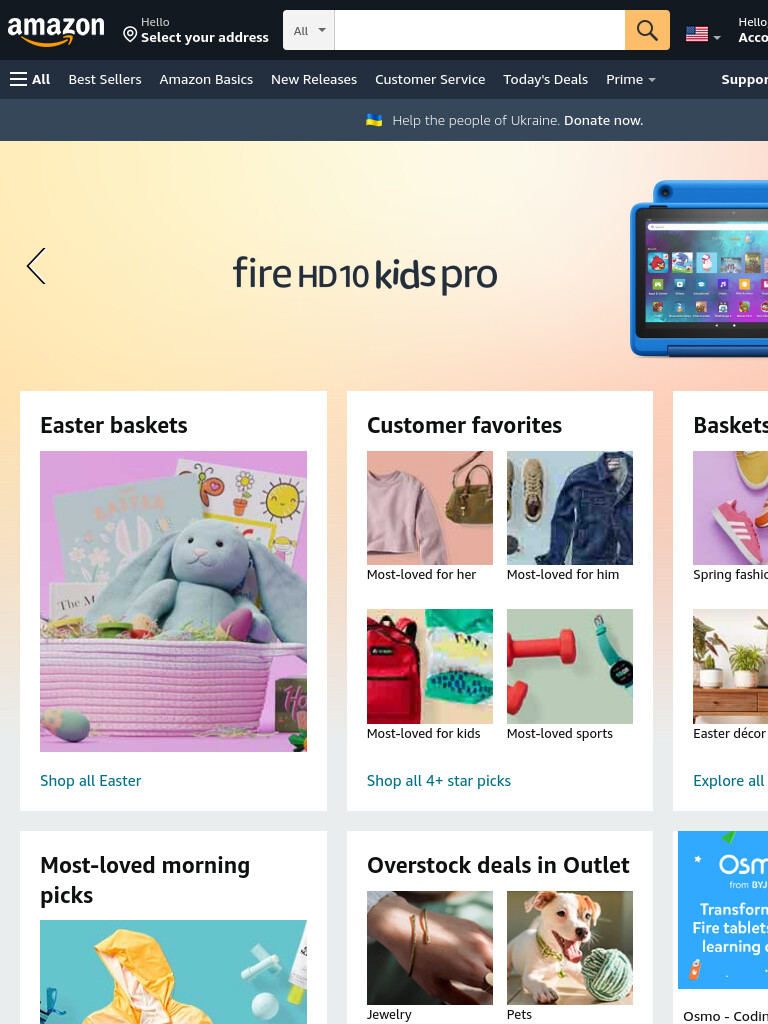
Task: Expand the language selector arrow beside flag
Action: (717, 38)
